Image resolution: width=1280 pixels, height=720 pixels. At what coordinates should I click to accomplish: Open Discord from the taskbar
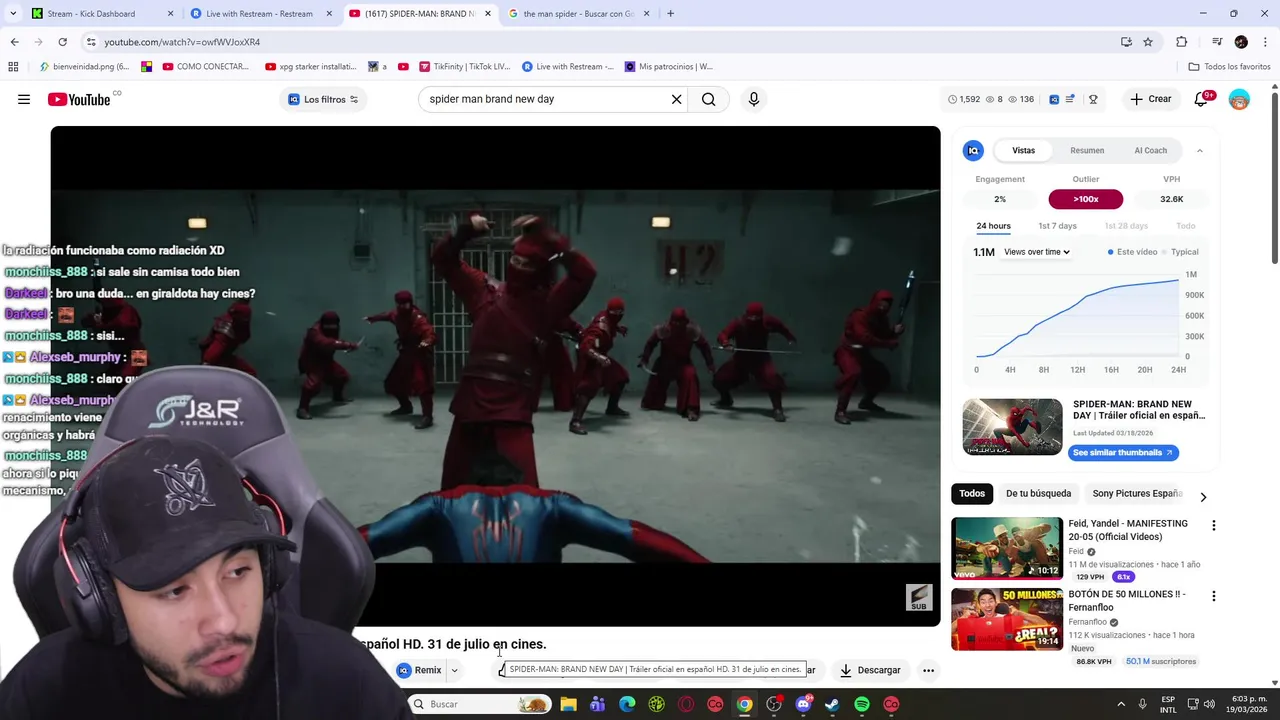pos(803,704)
